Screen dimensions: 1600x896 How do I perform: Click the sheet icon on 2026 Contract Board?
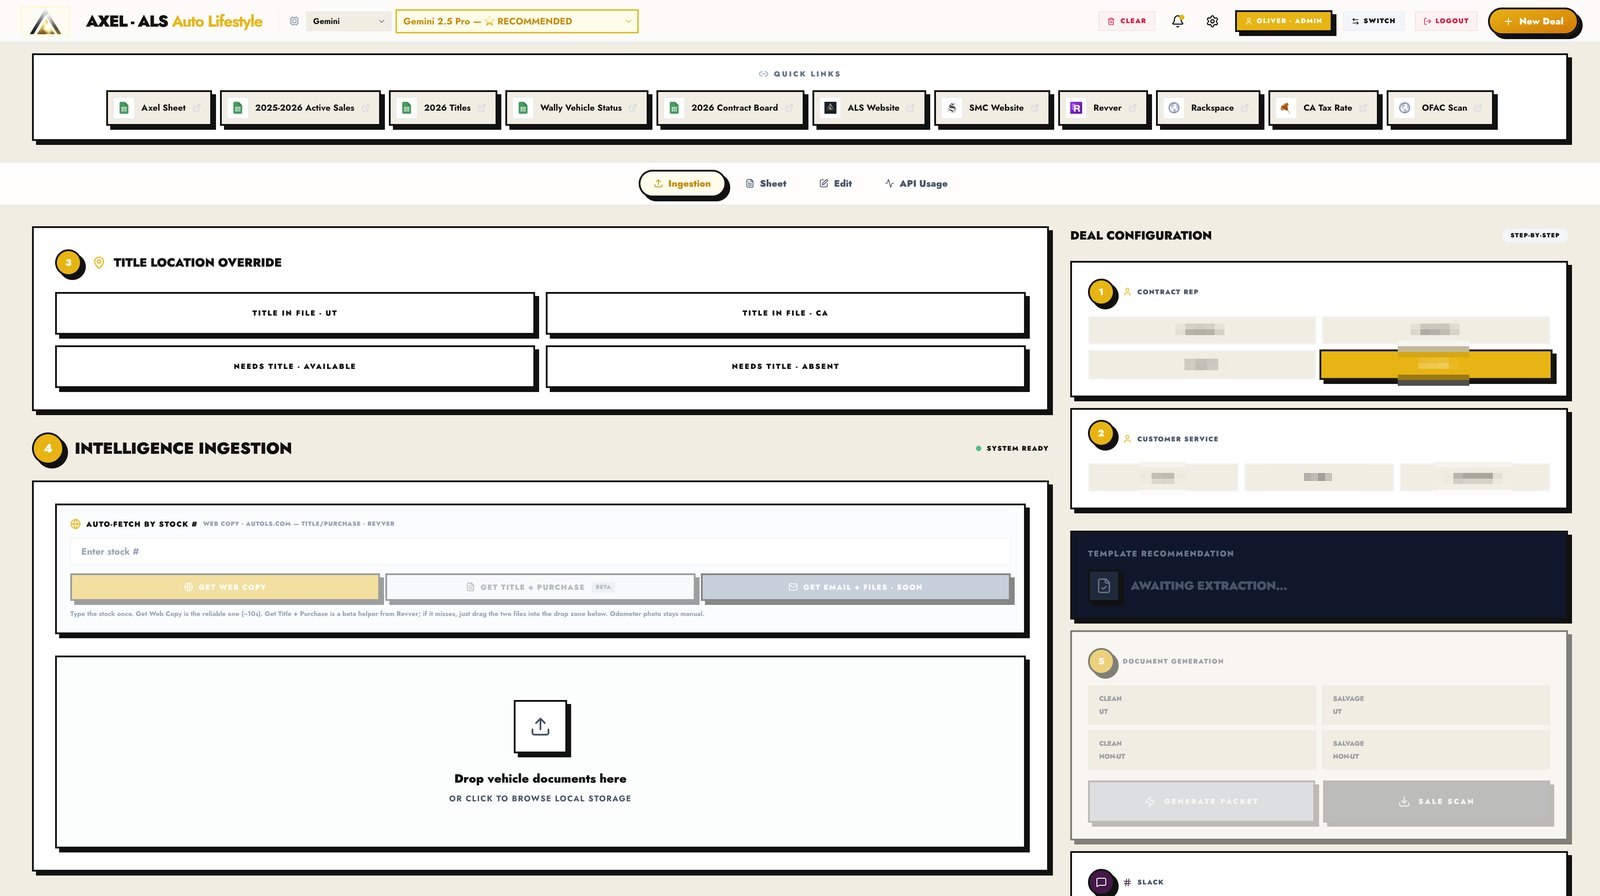[674, 108]
